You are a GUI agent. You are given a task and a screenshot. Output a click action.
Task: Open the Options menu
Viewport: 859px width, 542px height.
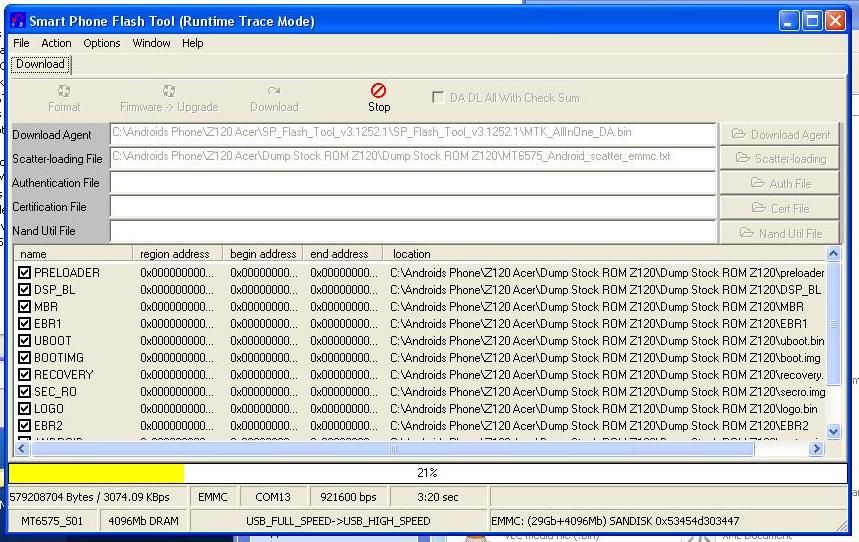click(101, 43)
